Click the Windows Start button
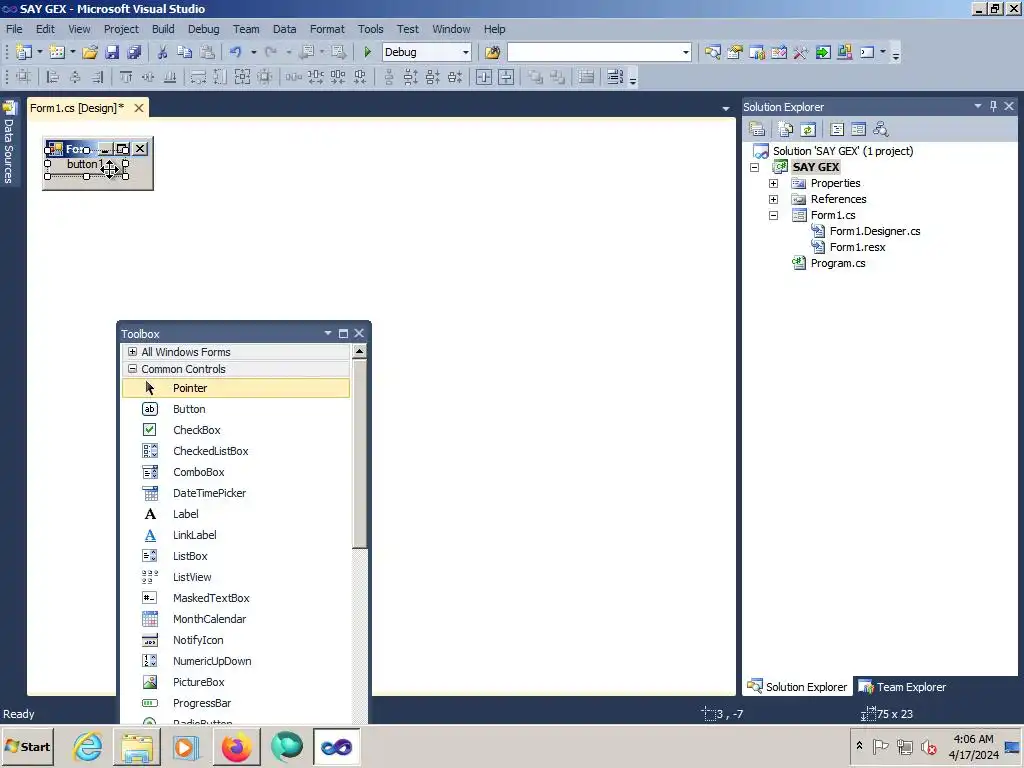The width and height of the screenshot is (1024, 768). click(x=27, y=746)
